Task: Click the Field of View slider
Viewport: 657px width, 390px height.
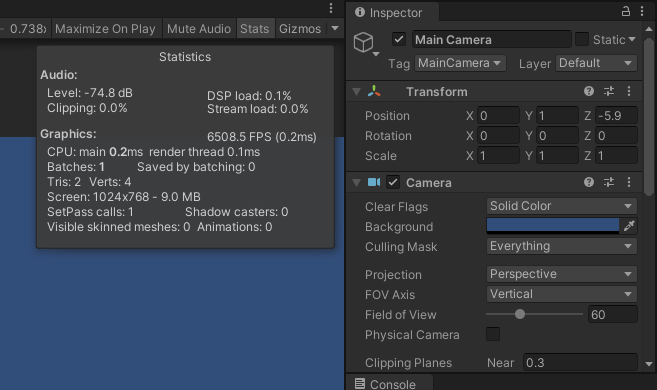Action: click(534, 314)
